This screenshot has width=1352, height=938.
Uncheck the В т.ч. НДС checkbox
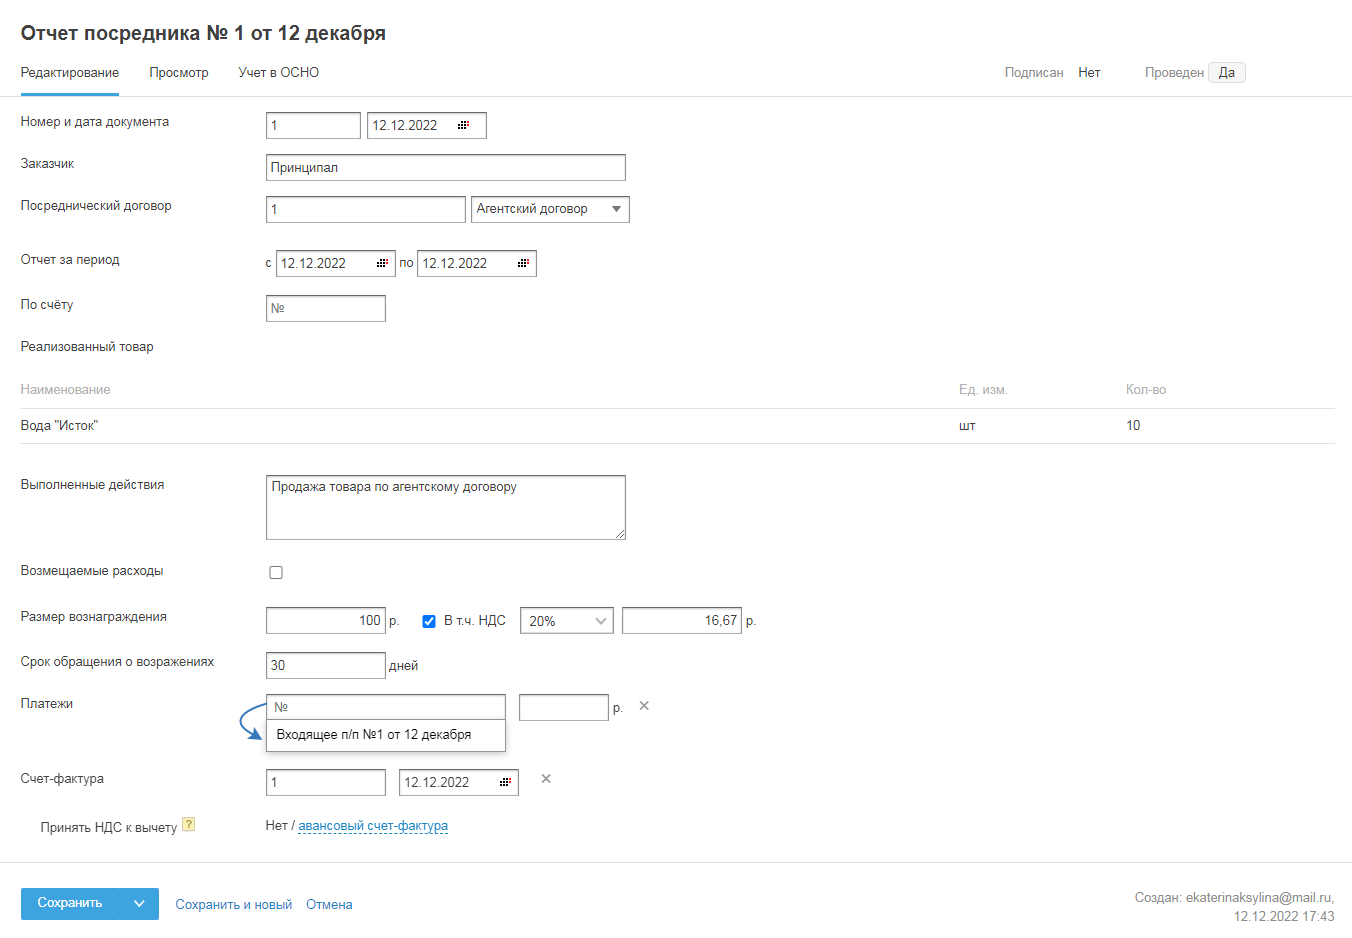[x=429, y=621]
